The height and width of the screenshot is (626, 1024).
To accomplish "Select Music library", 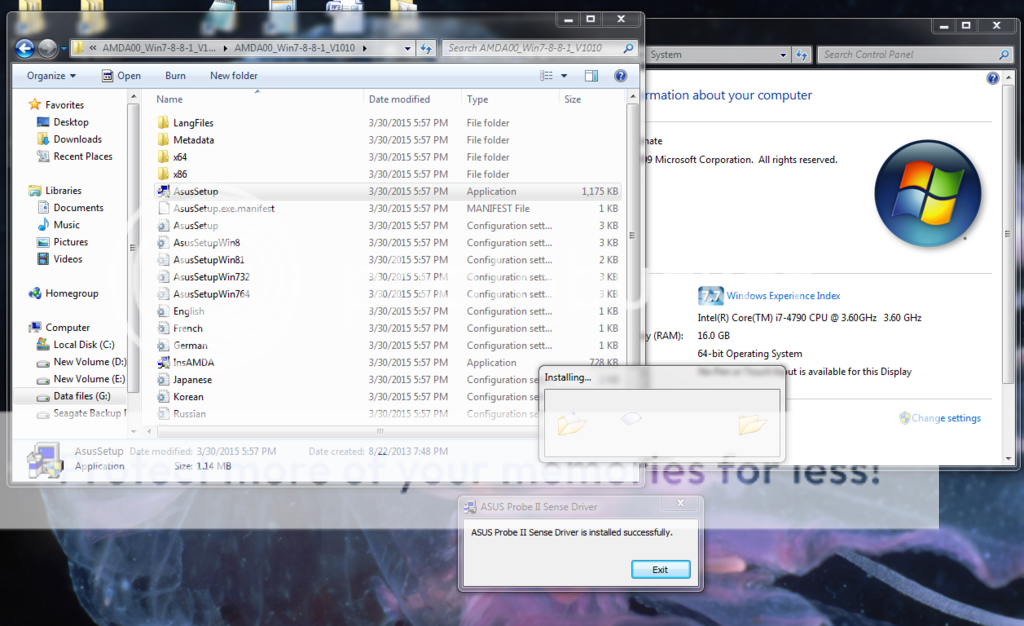I will tap(66, 225).
